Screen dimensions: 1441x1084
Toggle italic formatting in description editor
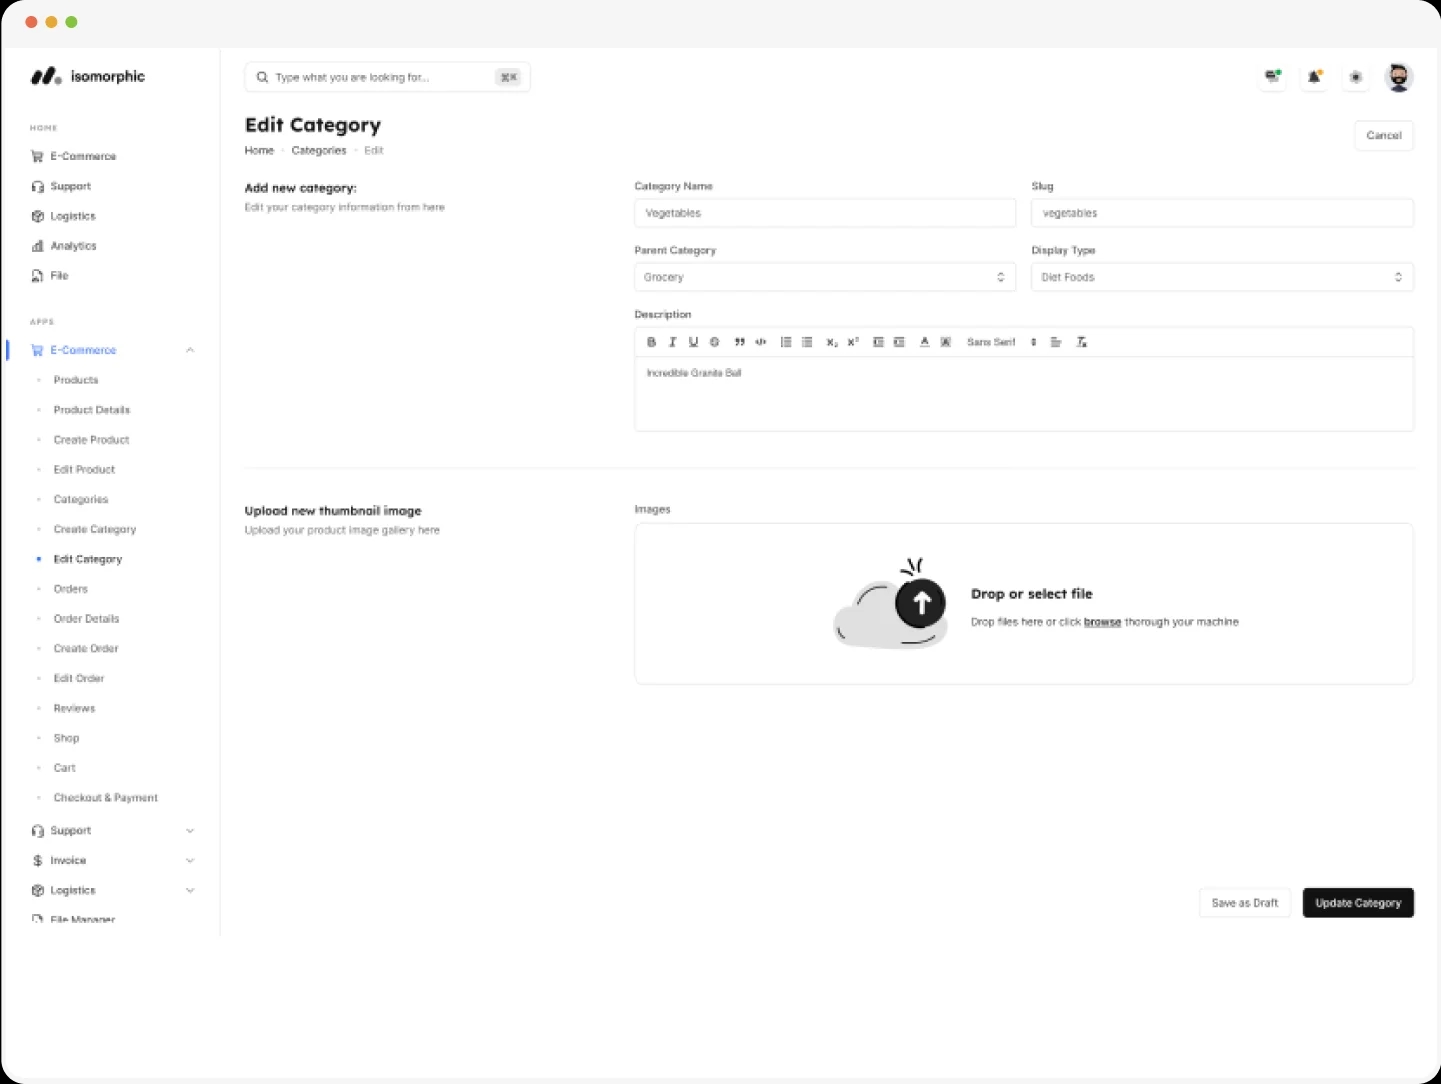[672, 342]
